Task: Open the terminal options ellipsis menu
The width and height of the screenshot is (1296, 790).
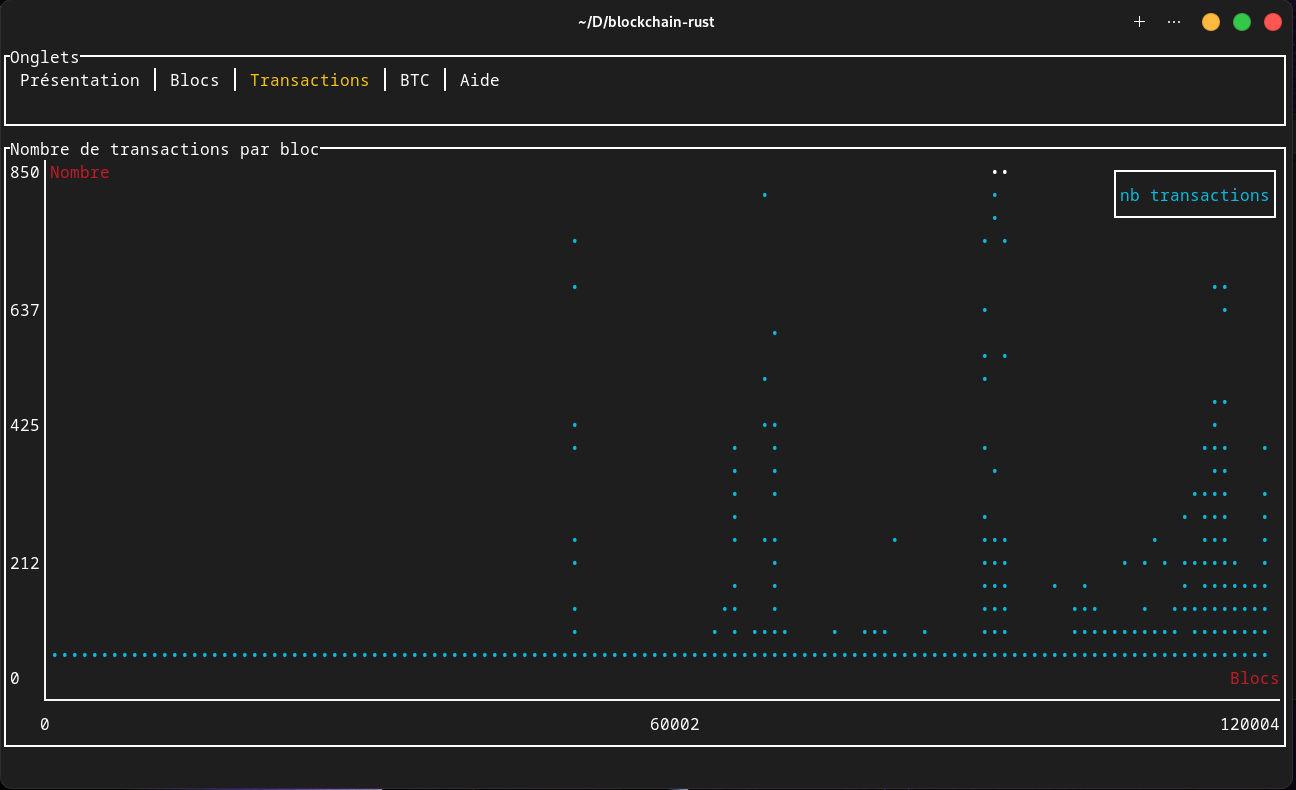Action: pyautogui.click(x=1173, y=21)
